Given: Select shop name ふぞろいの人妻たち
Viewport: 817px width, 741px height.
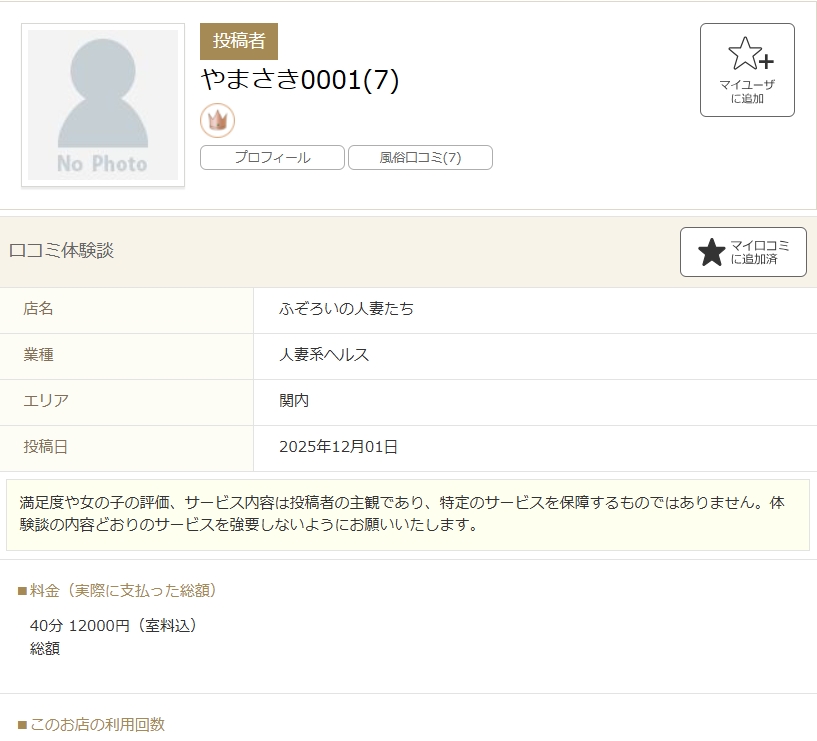Looking at the screenshot, I should click(x=346, y=309).
